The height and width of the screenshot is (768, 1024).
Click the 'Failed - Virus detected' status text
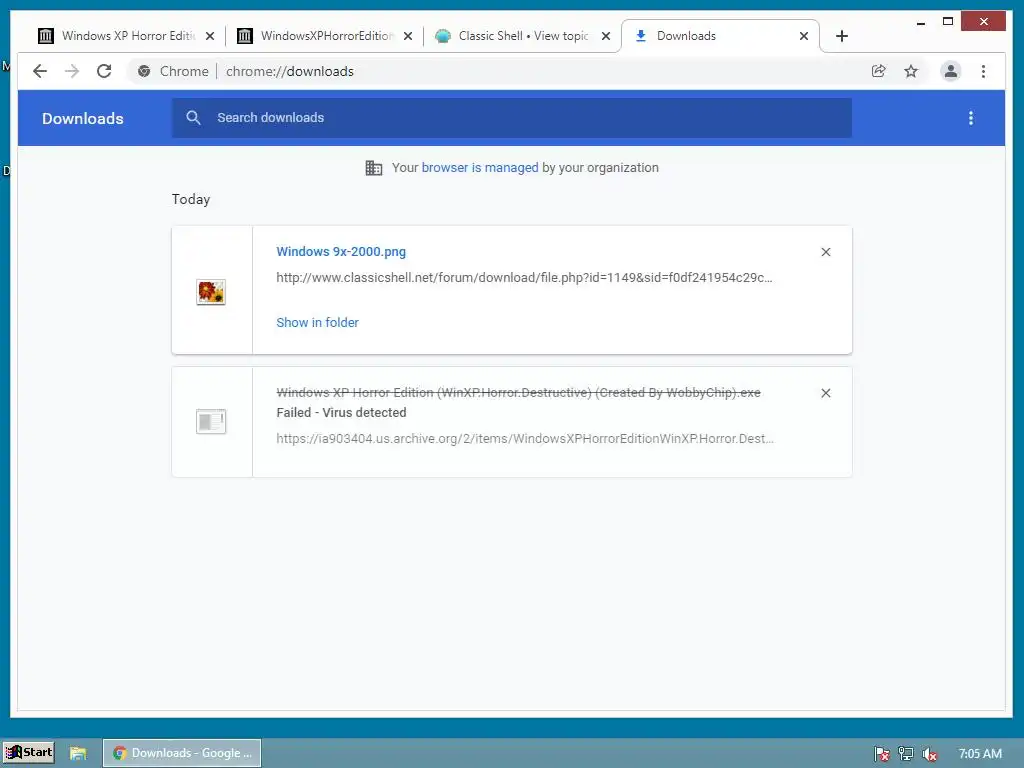(x=341, y=413)
